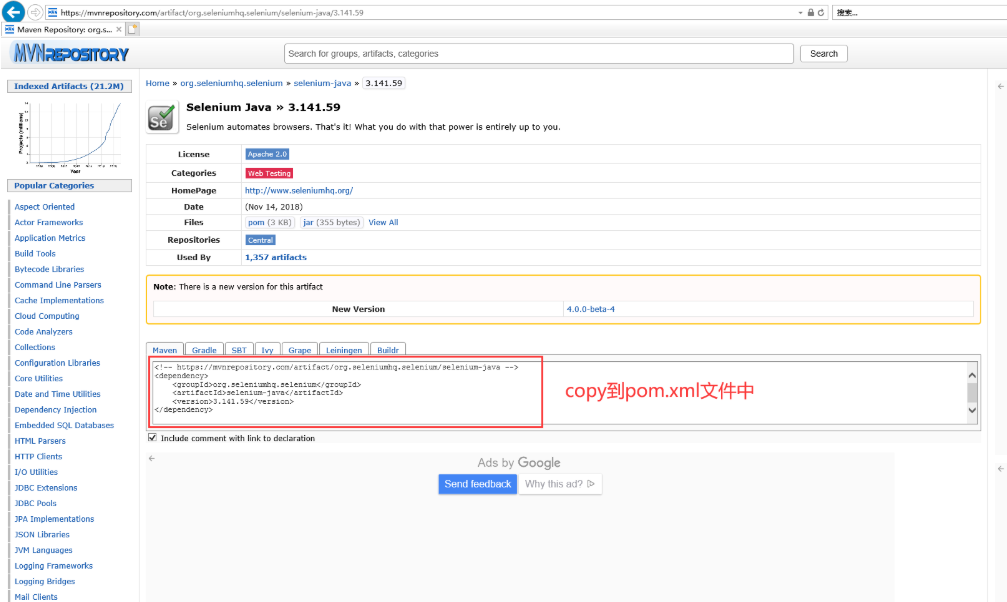Click the Apache 2.0 license tag

click(267, 154)
